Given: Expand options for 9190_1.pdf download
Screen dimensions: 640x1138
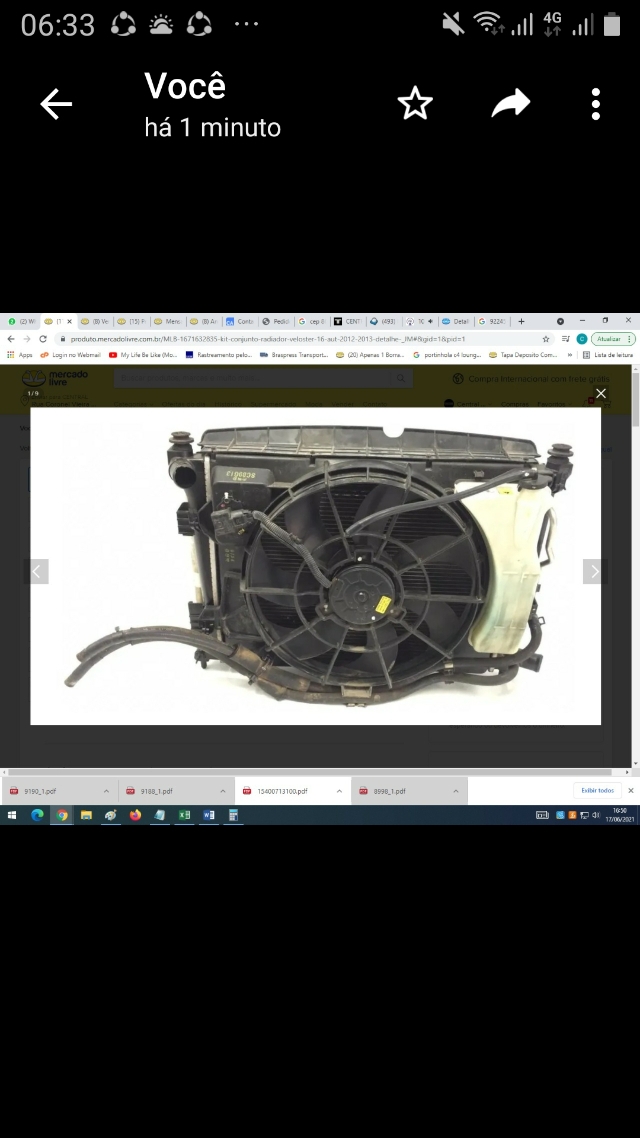Looking at the screenshot, I should pyautogui.click(x=105, y=791).
